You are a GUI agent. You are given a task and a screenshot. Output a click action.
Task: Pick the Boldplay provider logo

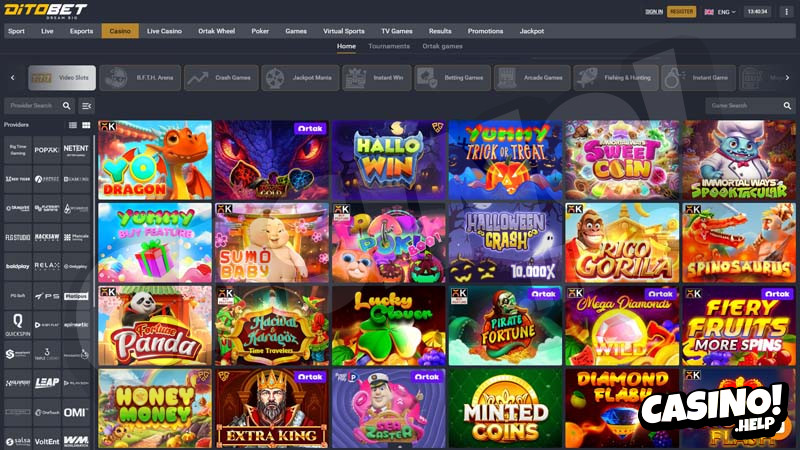(x=18, y=266)
